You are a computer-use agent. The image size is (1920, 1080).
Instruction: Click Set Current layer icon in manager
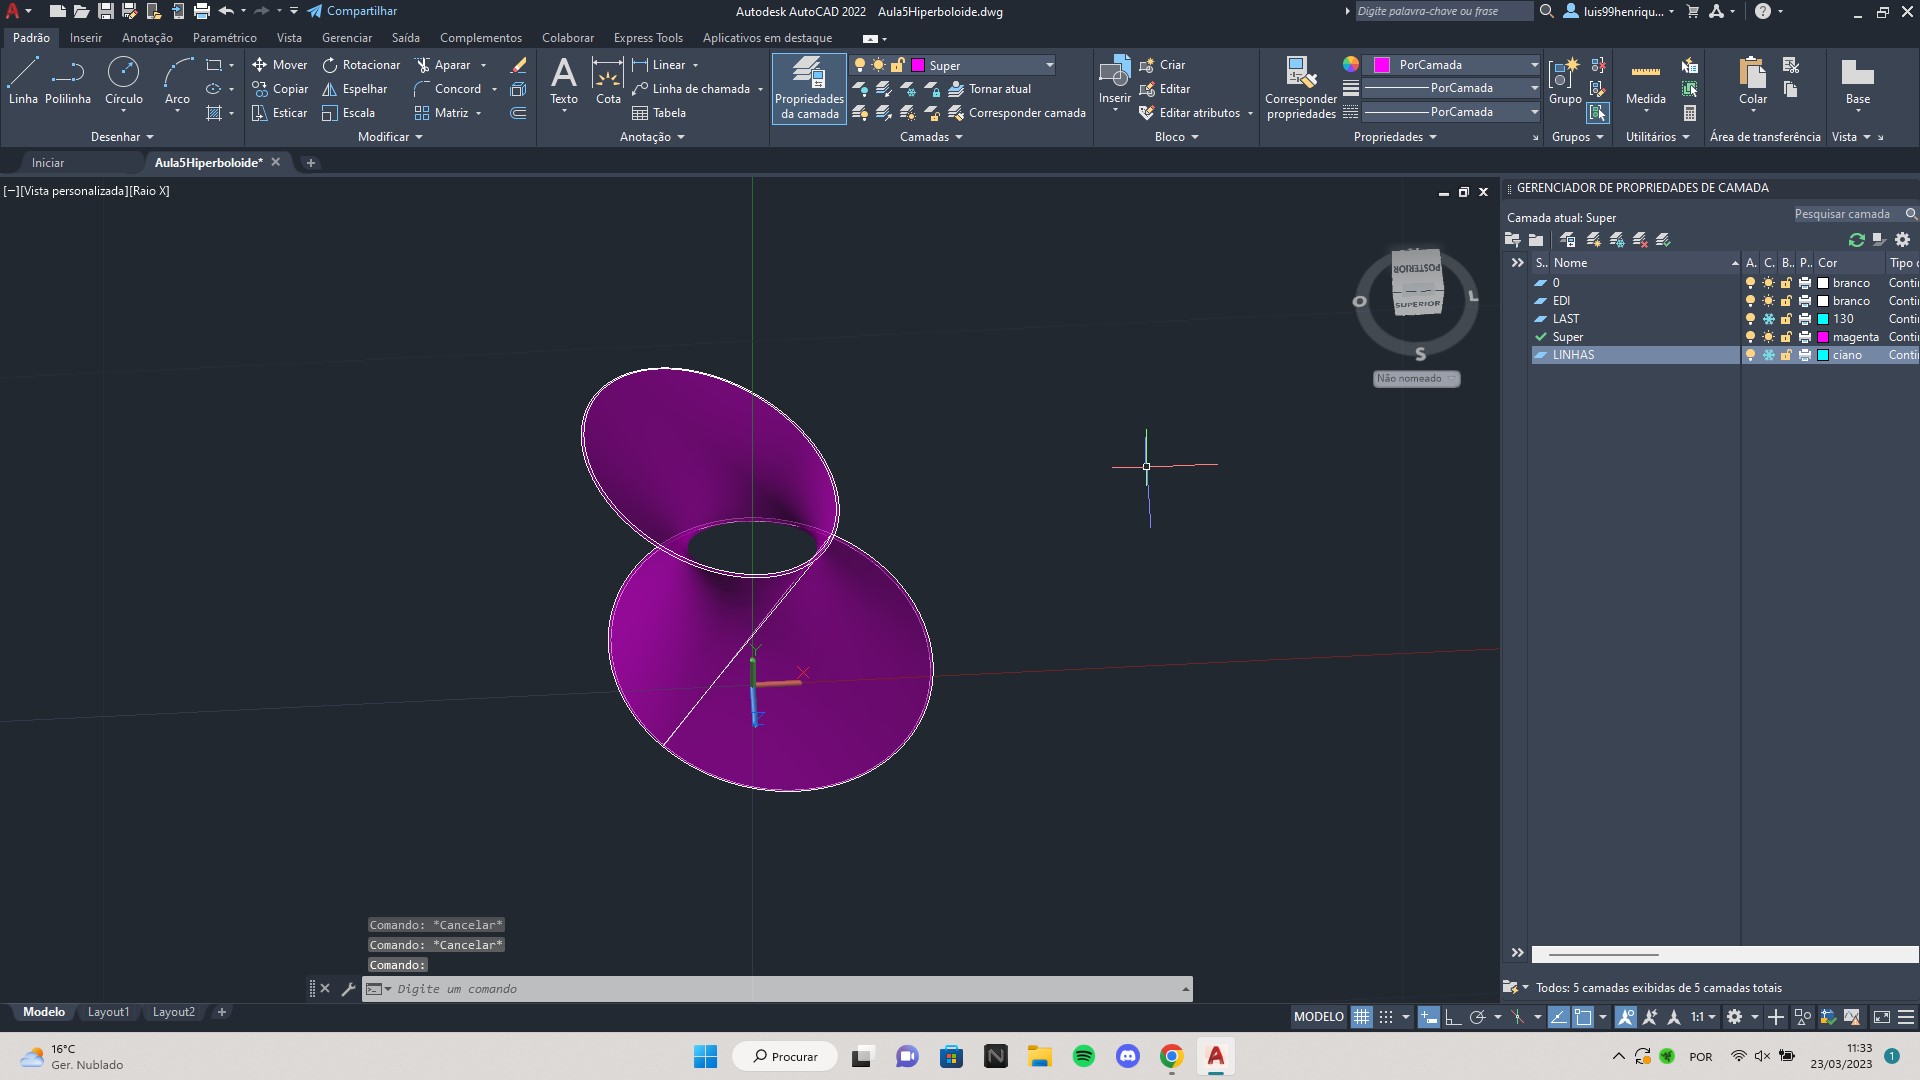(1664, 240)
